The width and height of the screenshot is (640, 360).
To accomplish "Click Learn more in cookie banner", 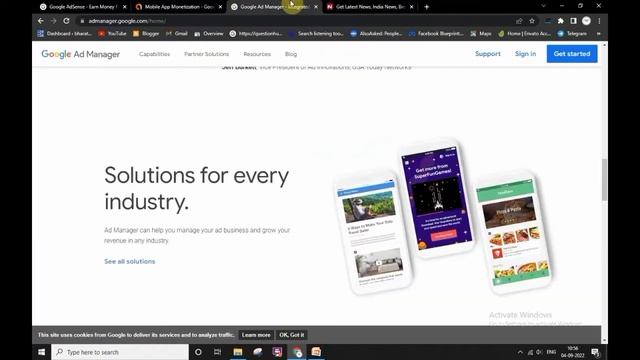I will pos(256,335).
